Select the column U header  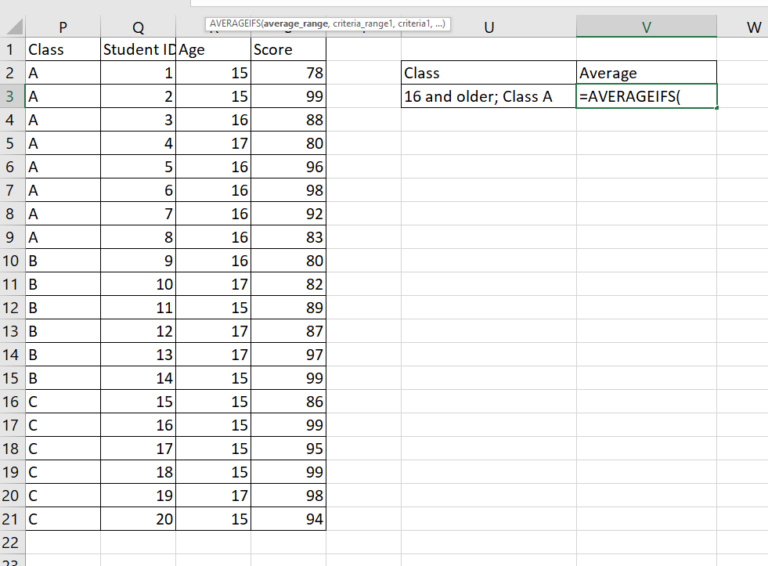tap(488, 27)
